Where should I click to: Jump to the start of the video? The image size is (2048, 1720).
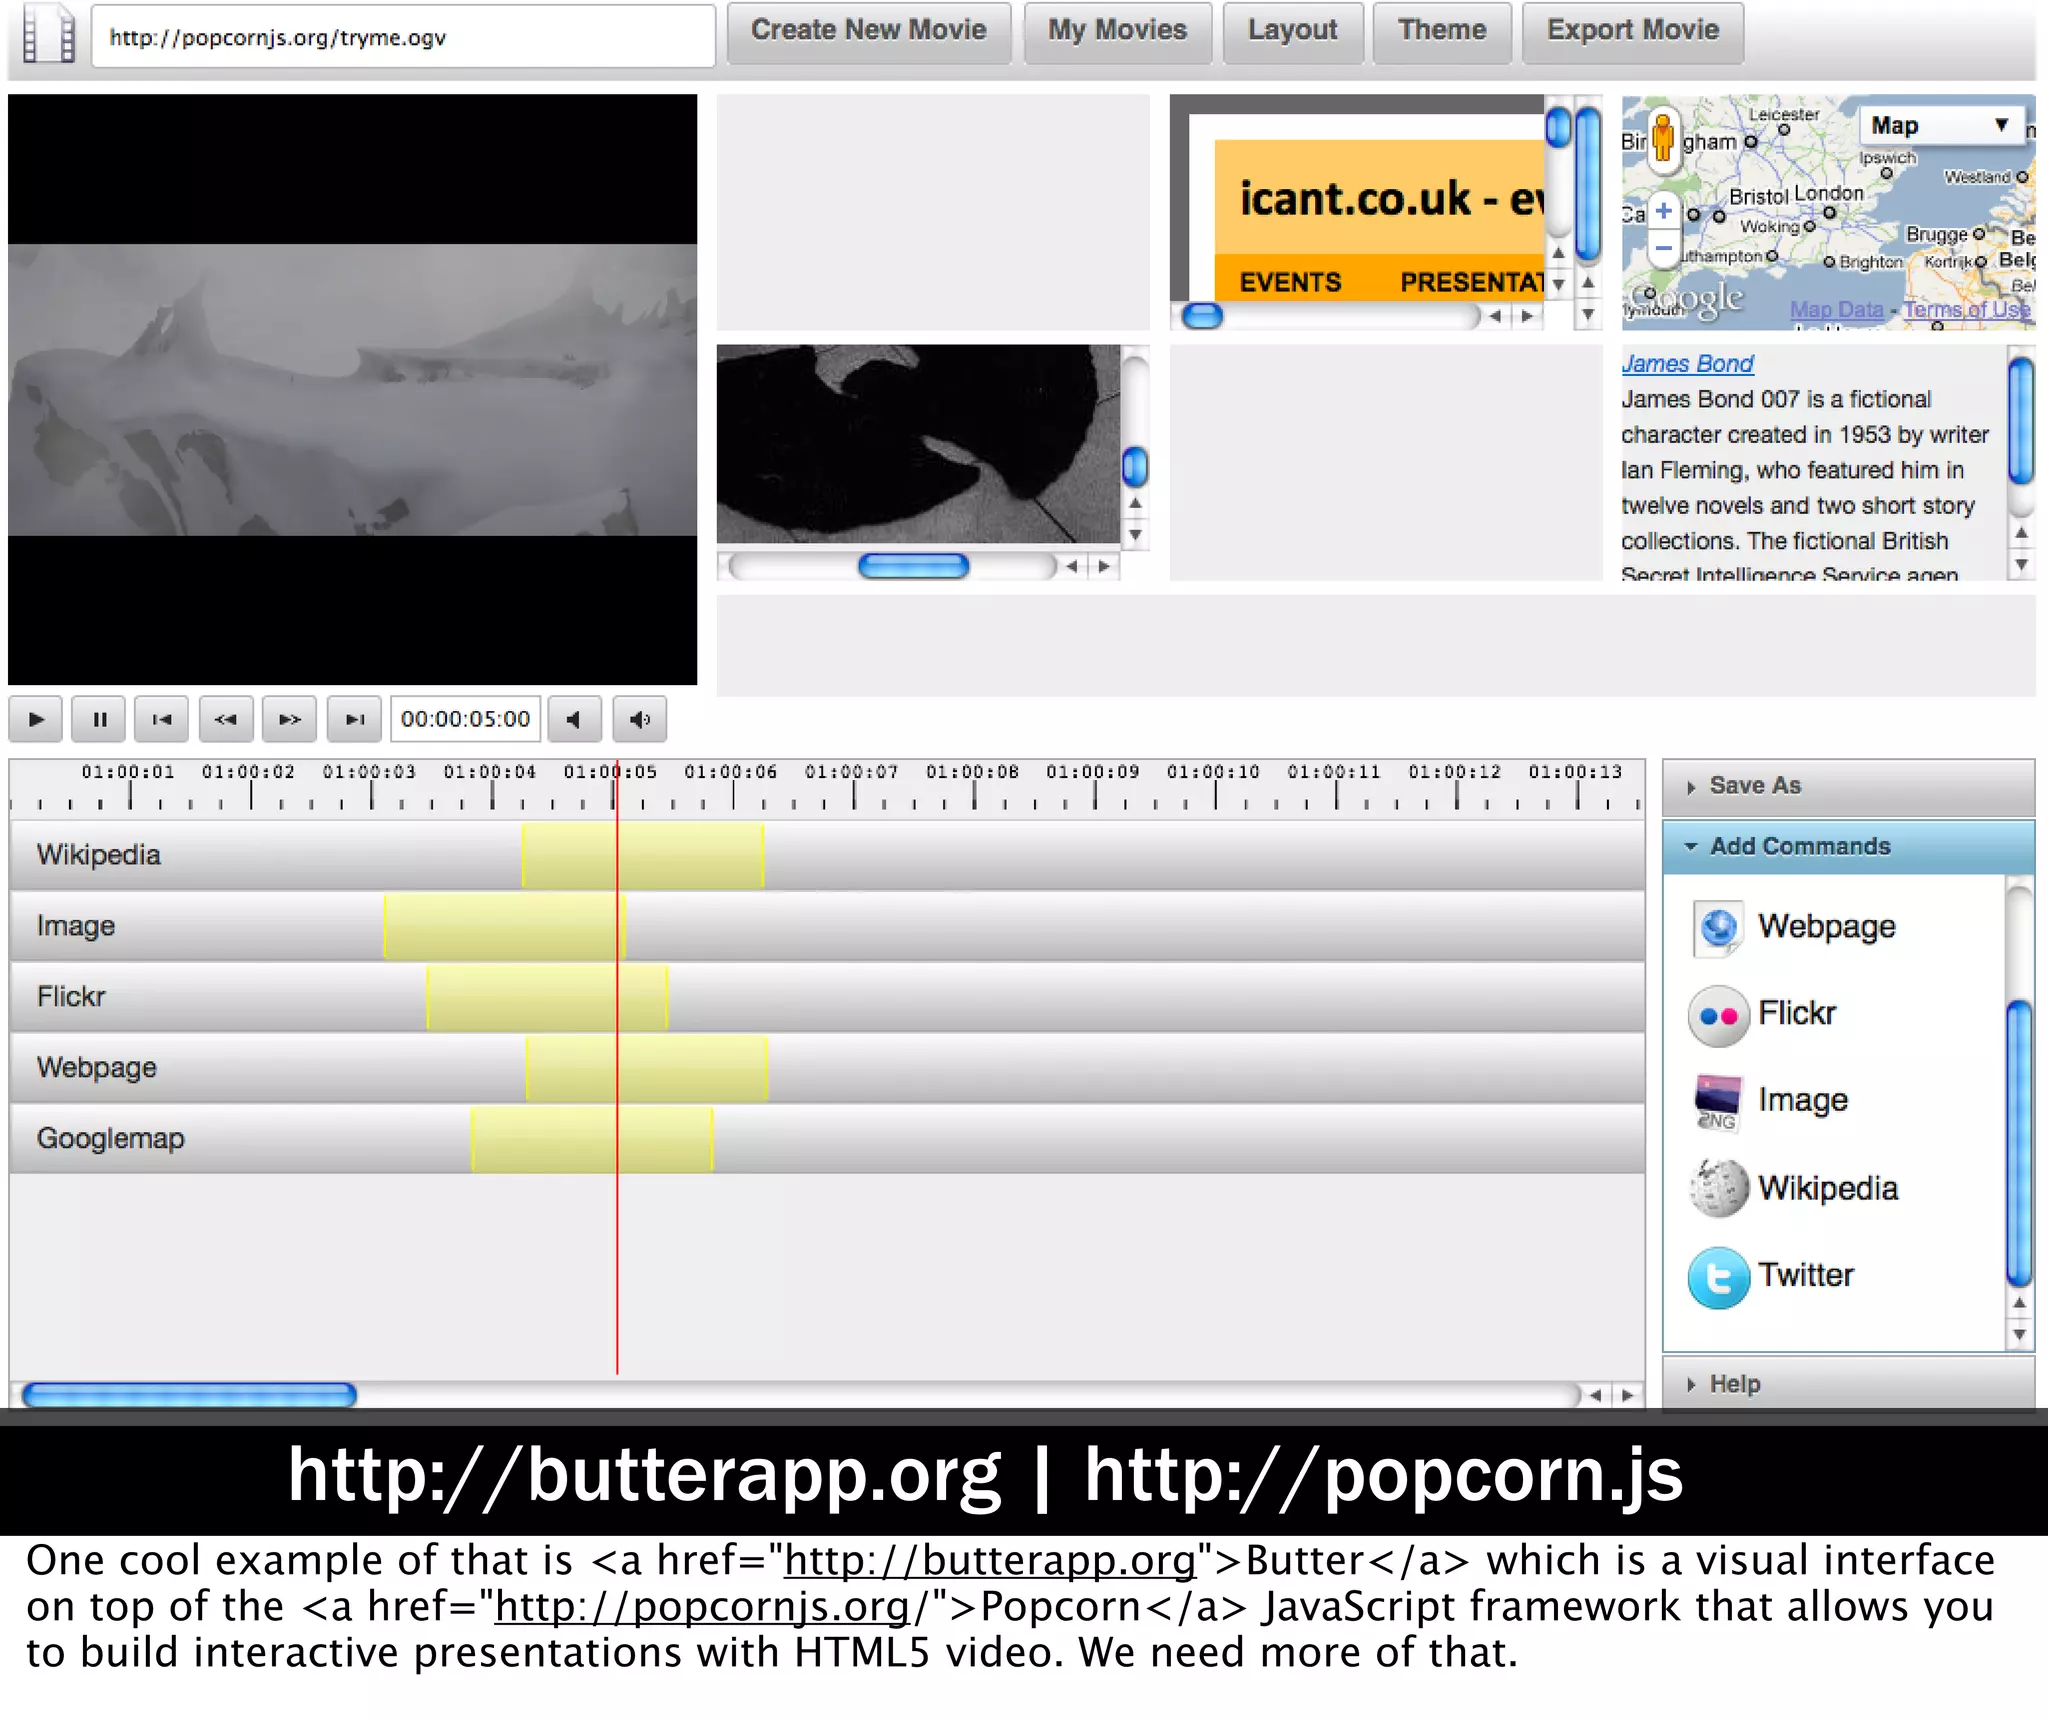coord(162,719)
